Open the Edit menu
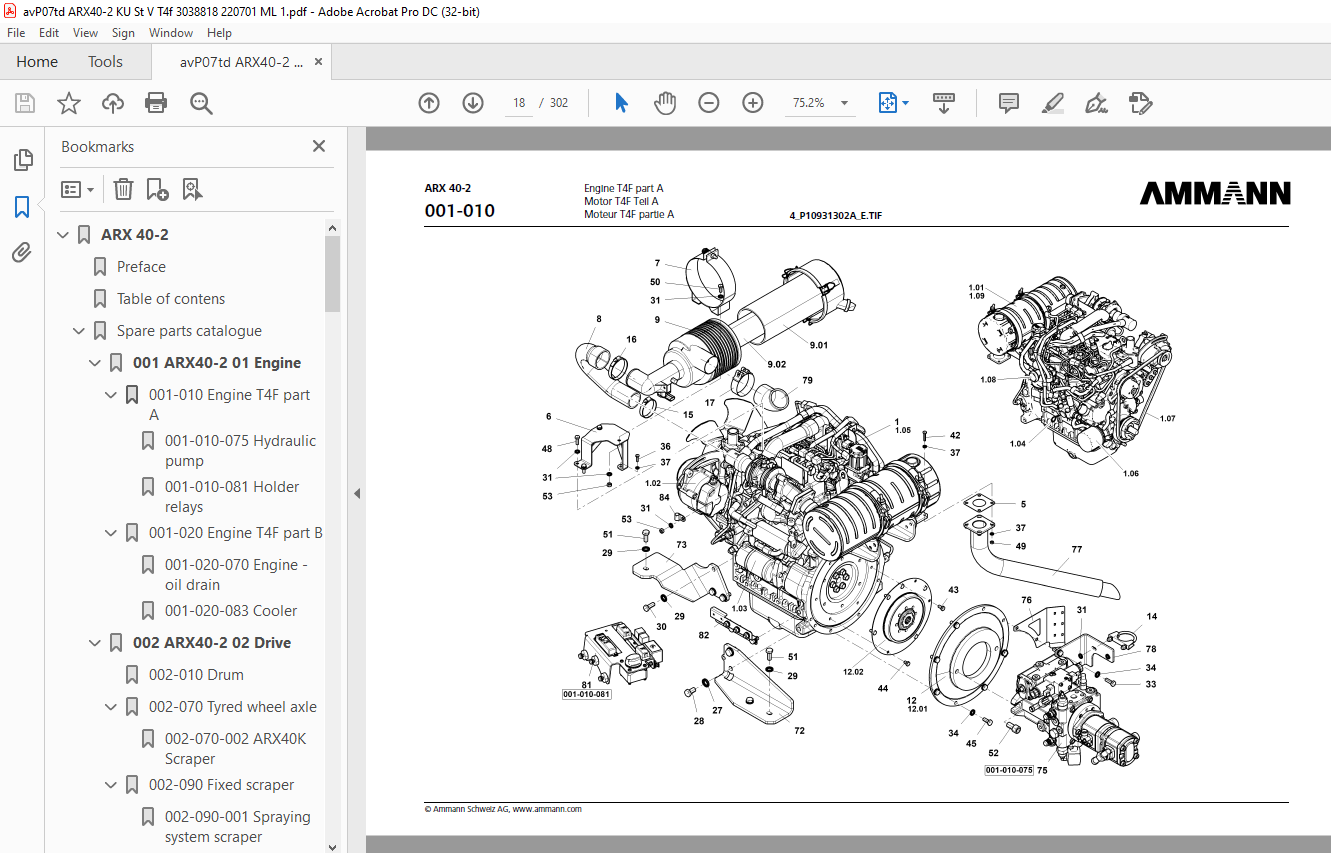 [x=49, y=33]
